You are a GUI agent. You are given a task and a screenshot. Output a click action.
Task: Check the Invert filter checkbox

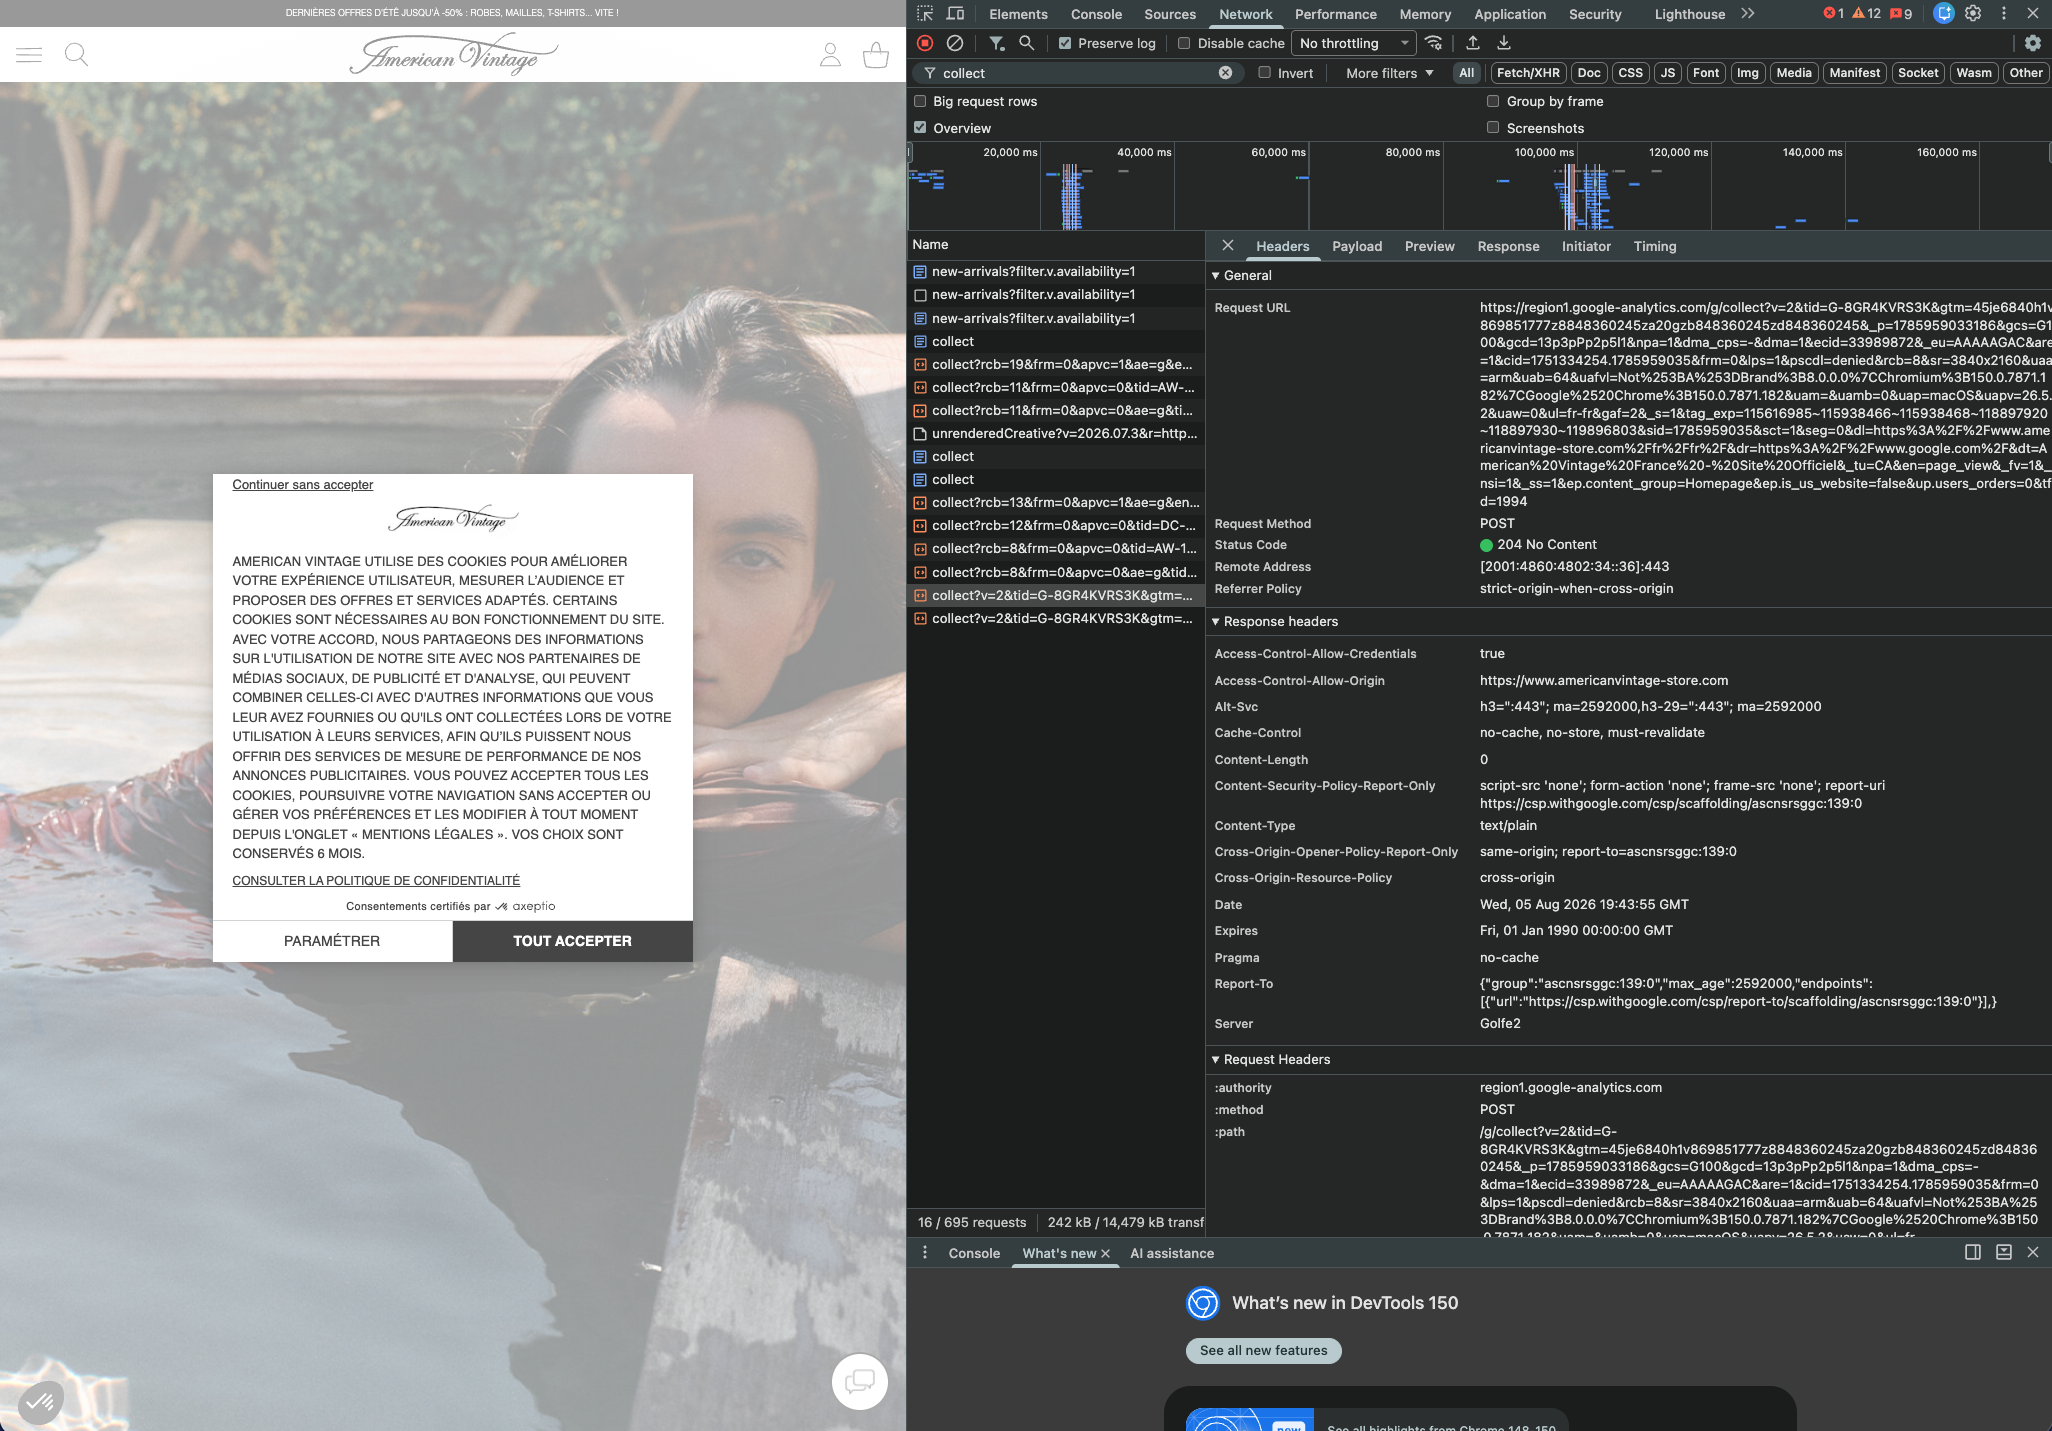point(1264,72)
